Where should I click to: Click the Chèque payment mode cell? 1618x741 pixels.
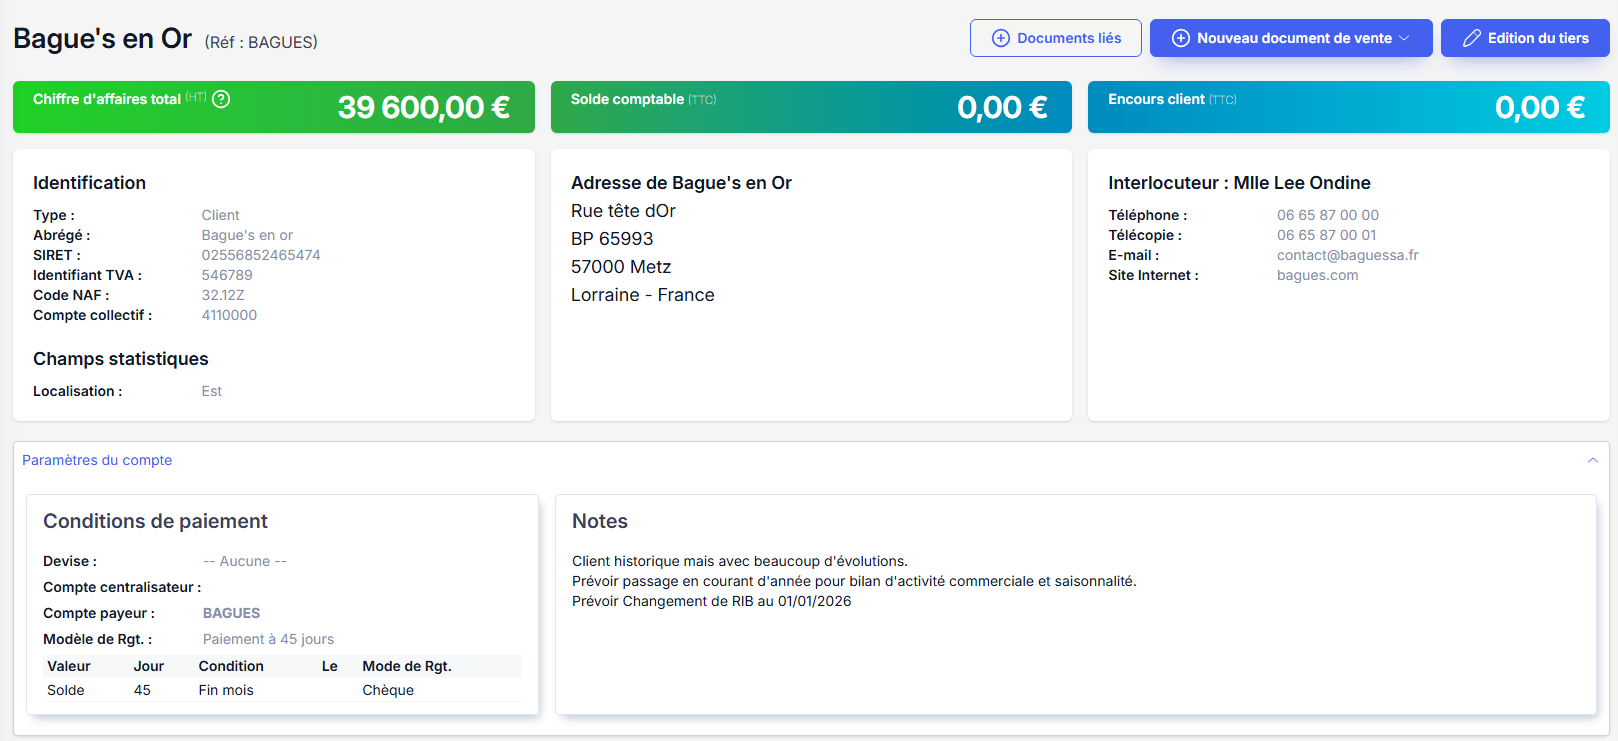(388, 690)
